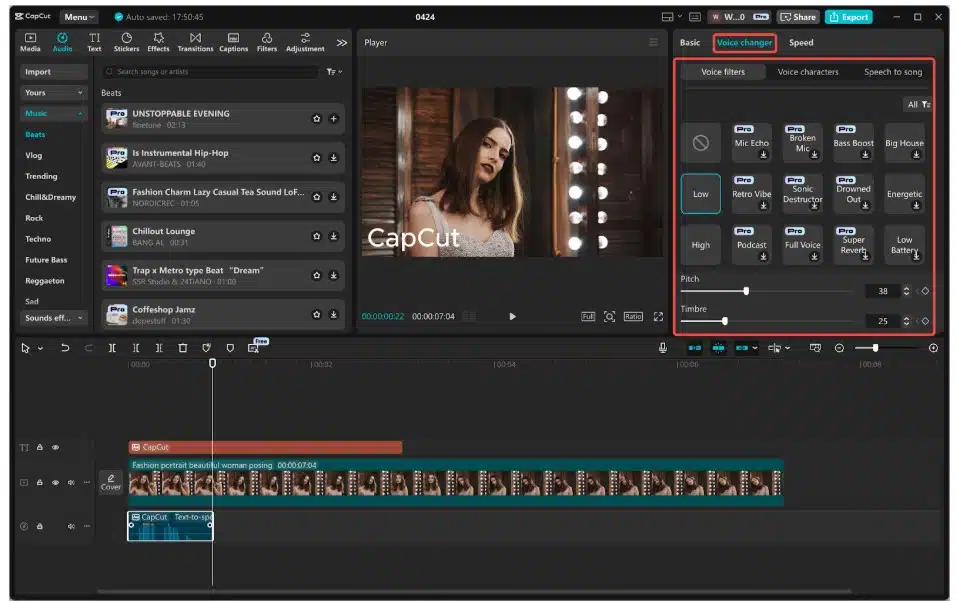957x602 pixels.
Task: Open the Media panel
Action: [30, 42]
